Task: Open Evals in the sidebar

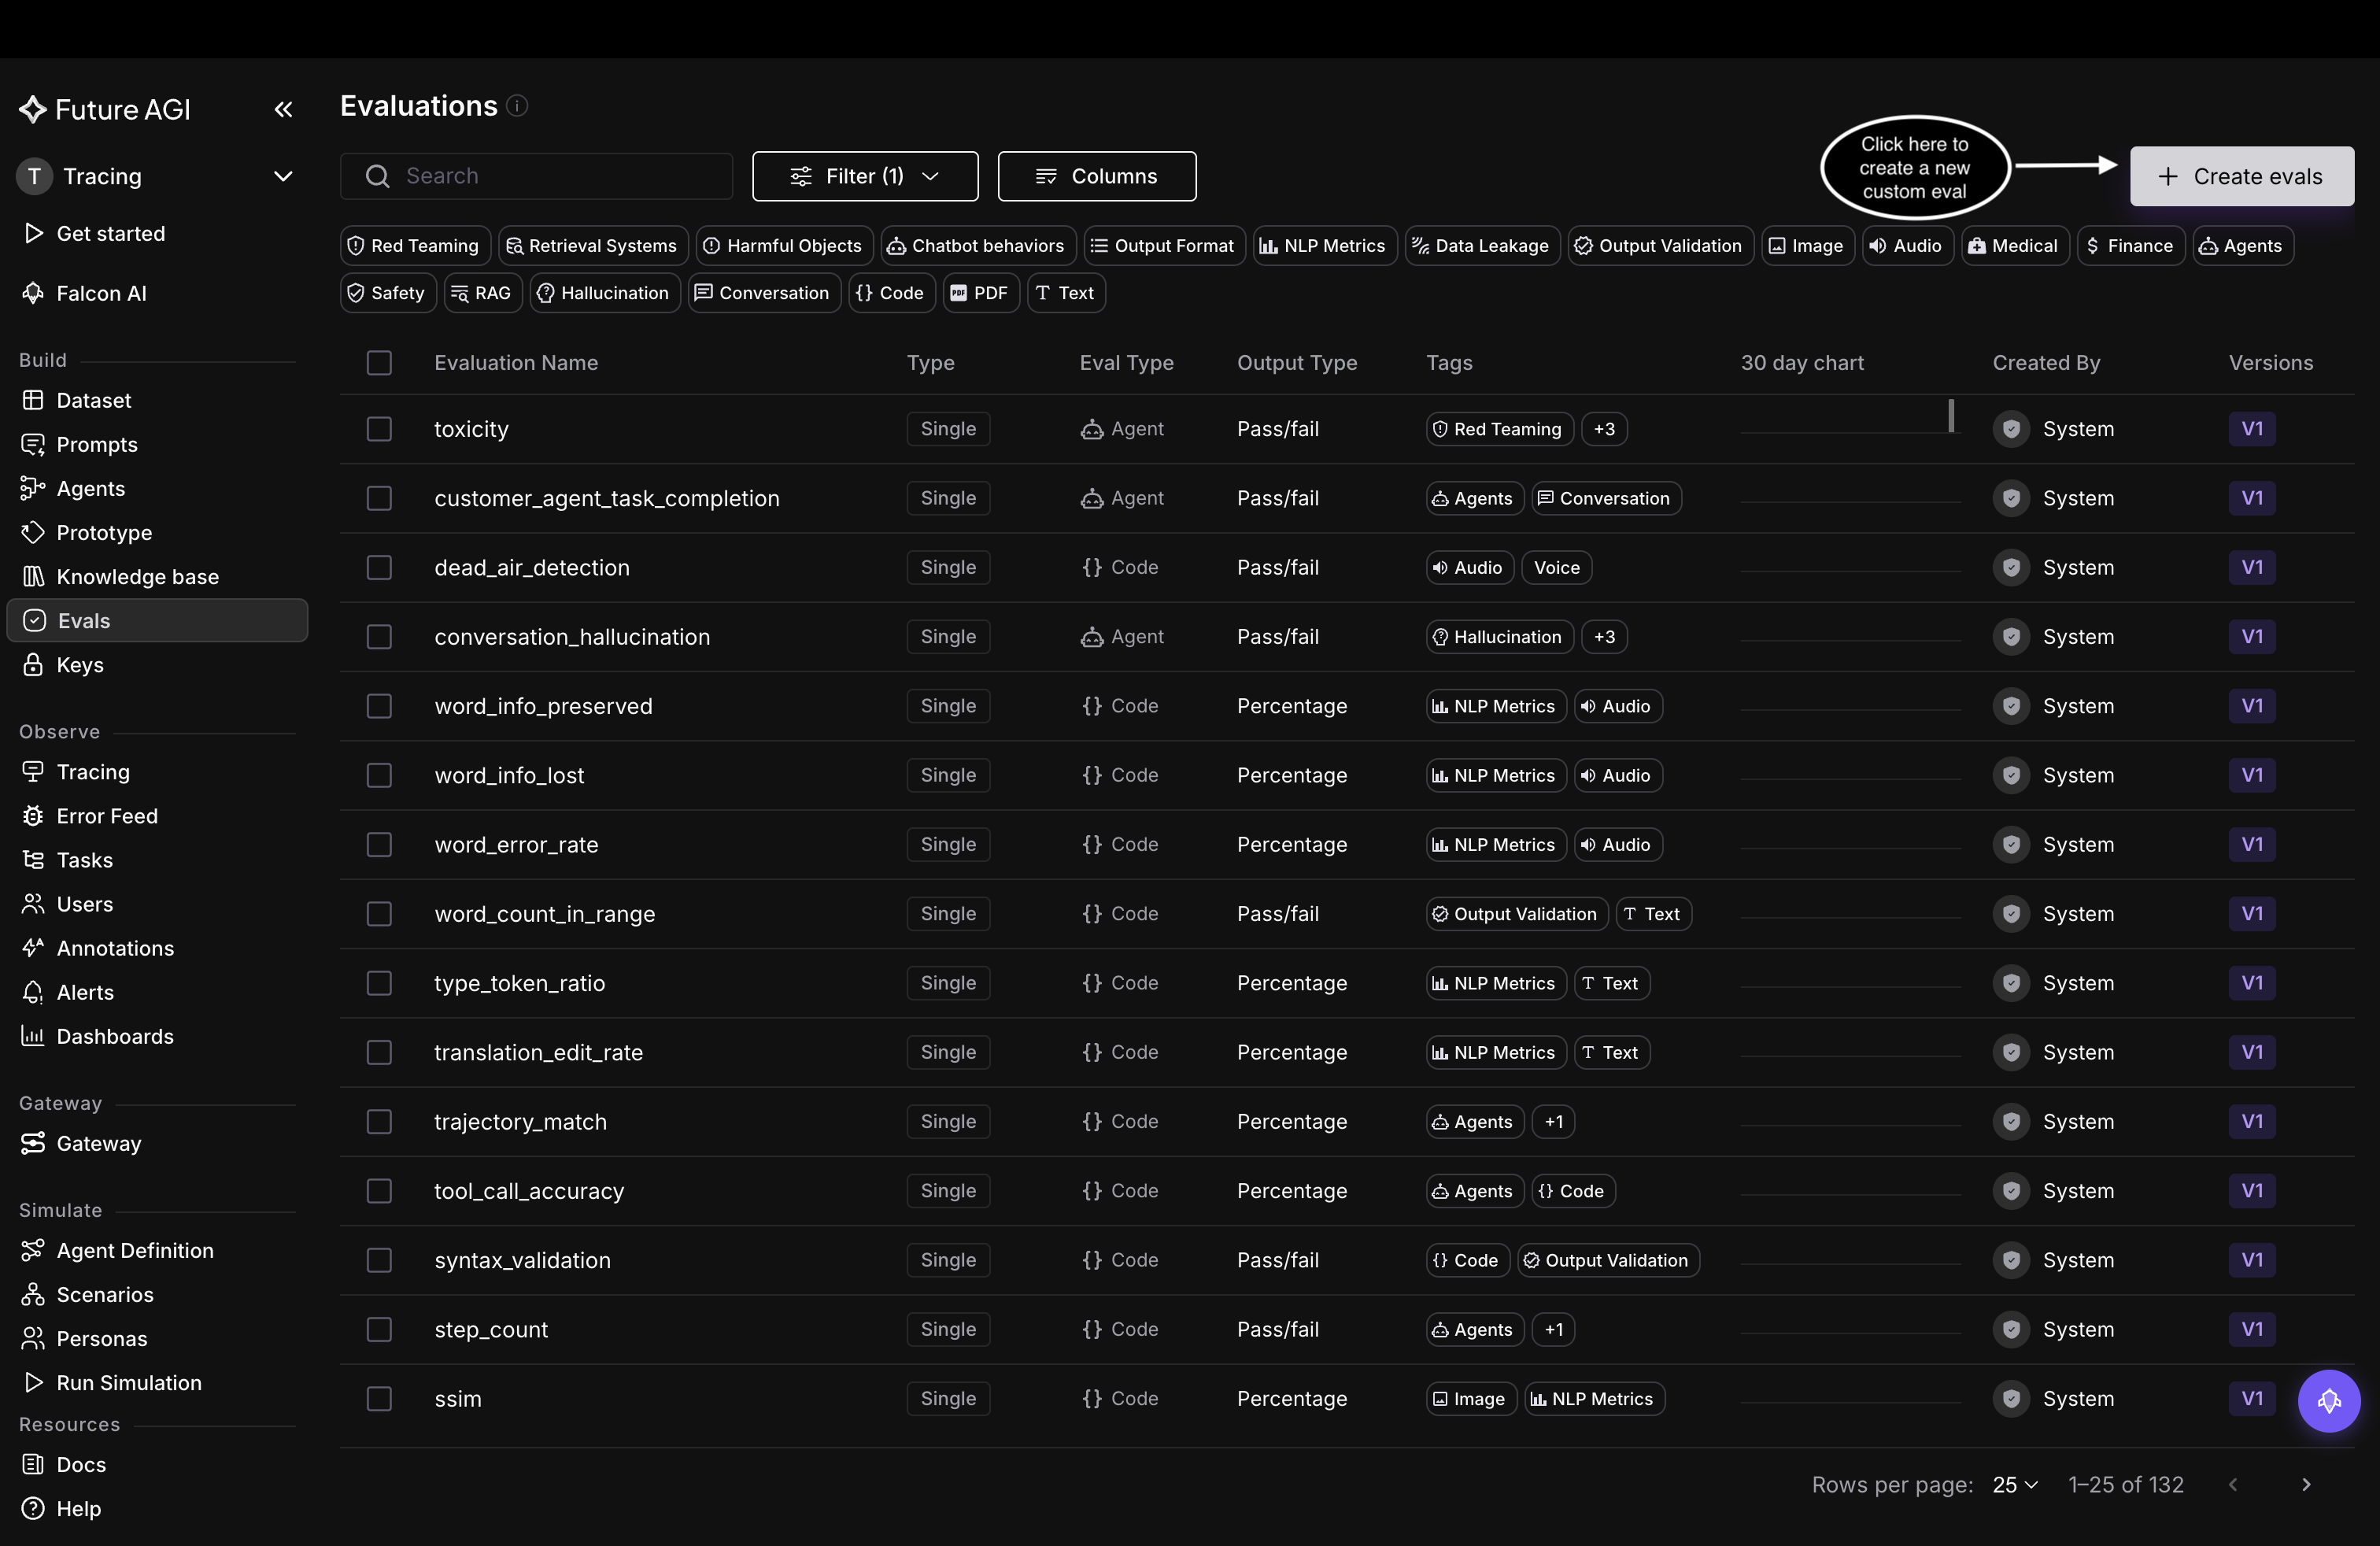Action: 157,620
